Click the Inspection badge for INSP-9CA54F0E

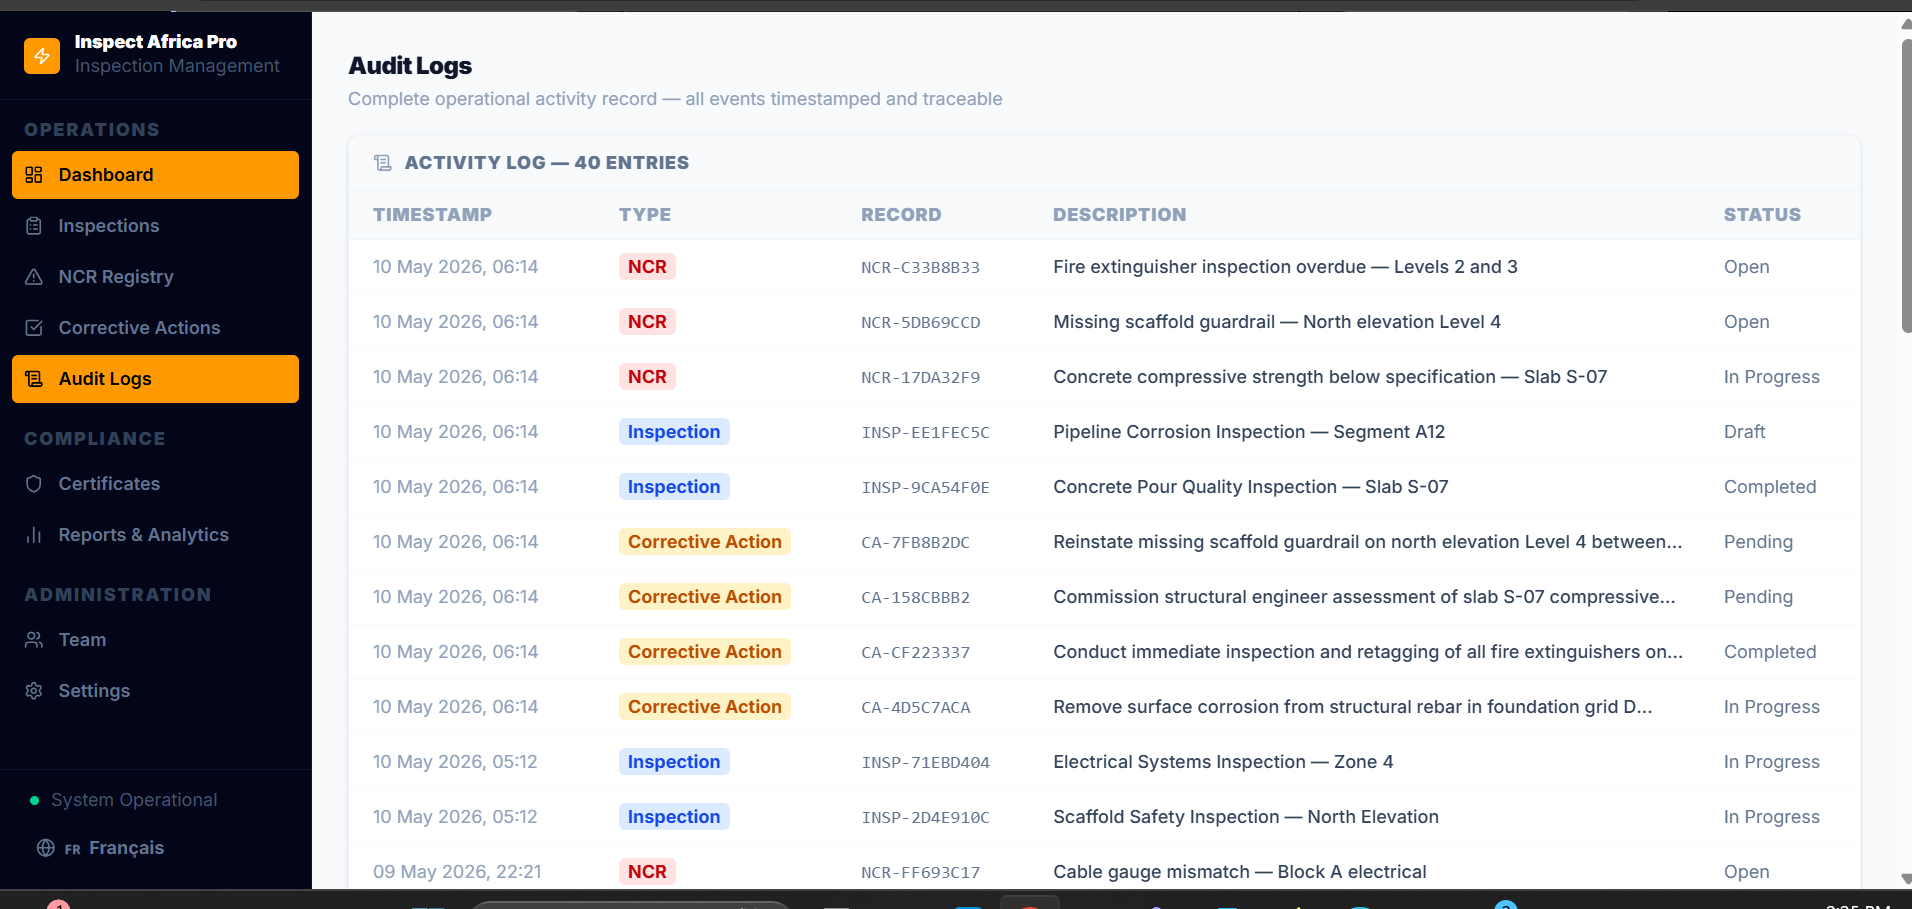tap(674, 487)
